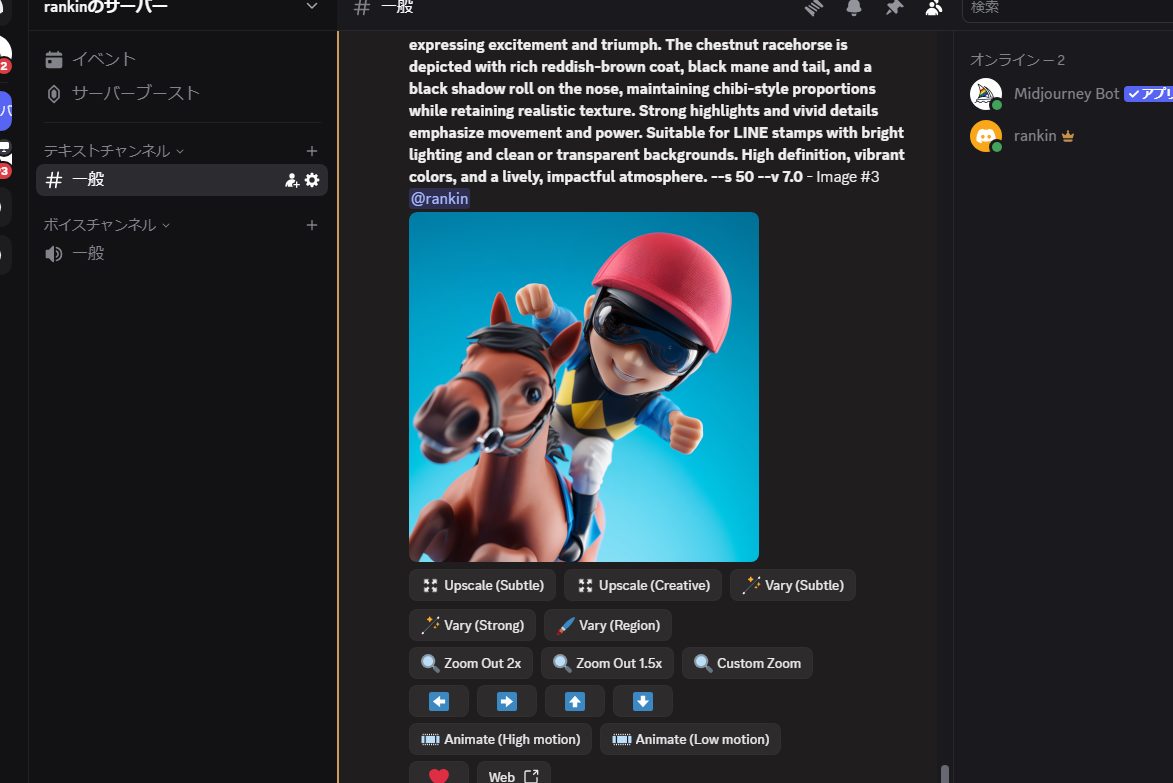Screen dimensions: 1173x783
Task: Open the threads icon in channel header
Action: [815, 8]
